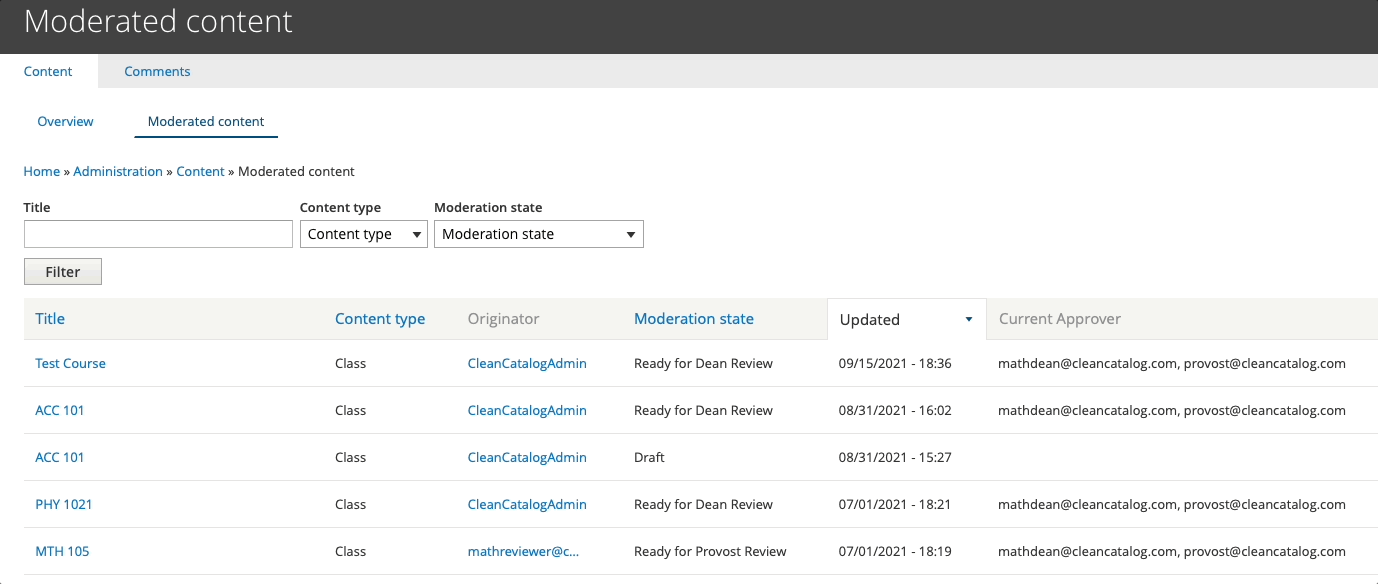The image size is (1378, 584).
Task: Select the Moderated content sub-tab
Action: [206, 121]
